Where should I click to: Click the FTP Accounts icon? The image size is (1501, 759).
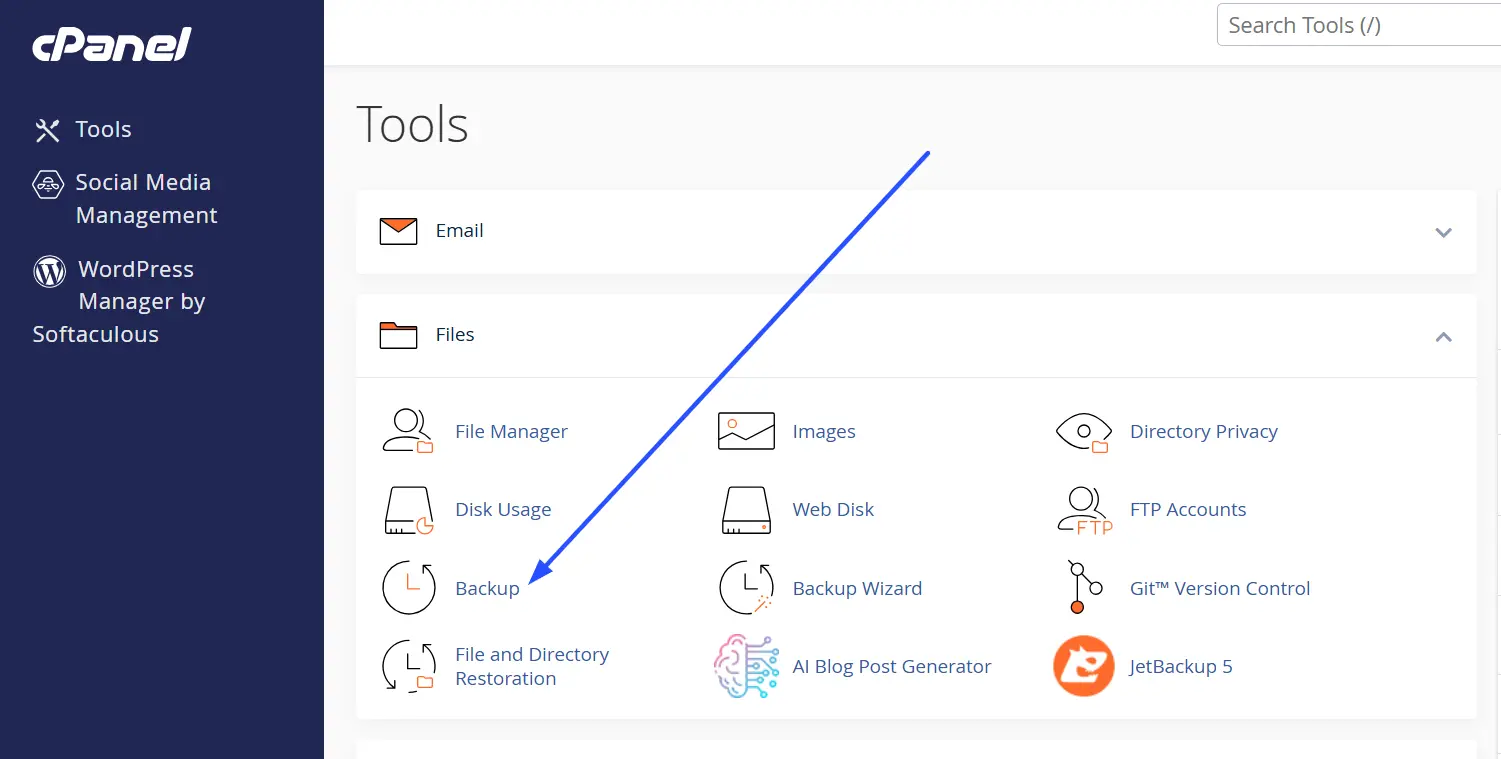1084,510
